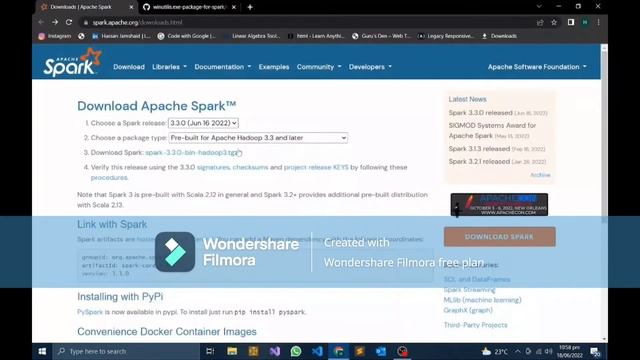The width and height of the screenshot is (640, 360).
Task: Click the Examples nav item
Action: point(274,67)
